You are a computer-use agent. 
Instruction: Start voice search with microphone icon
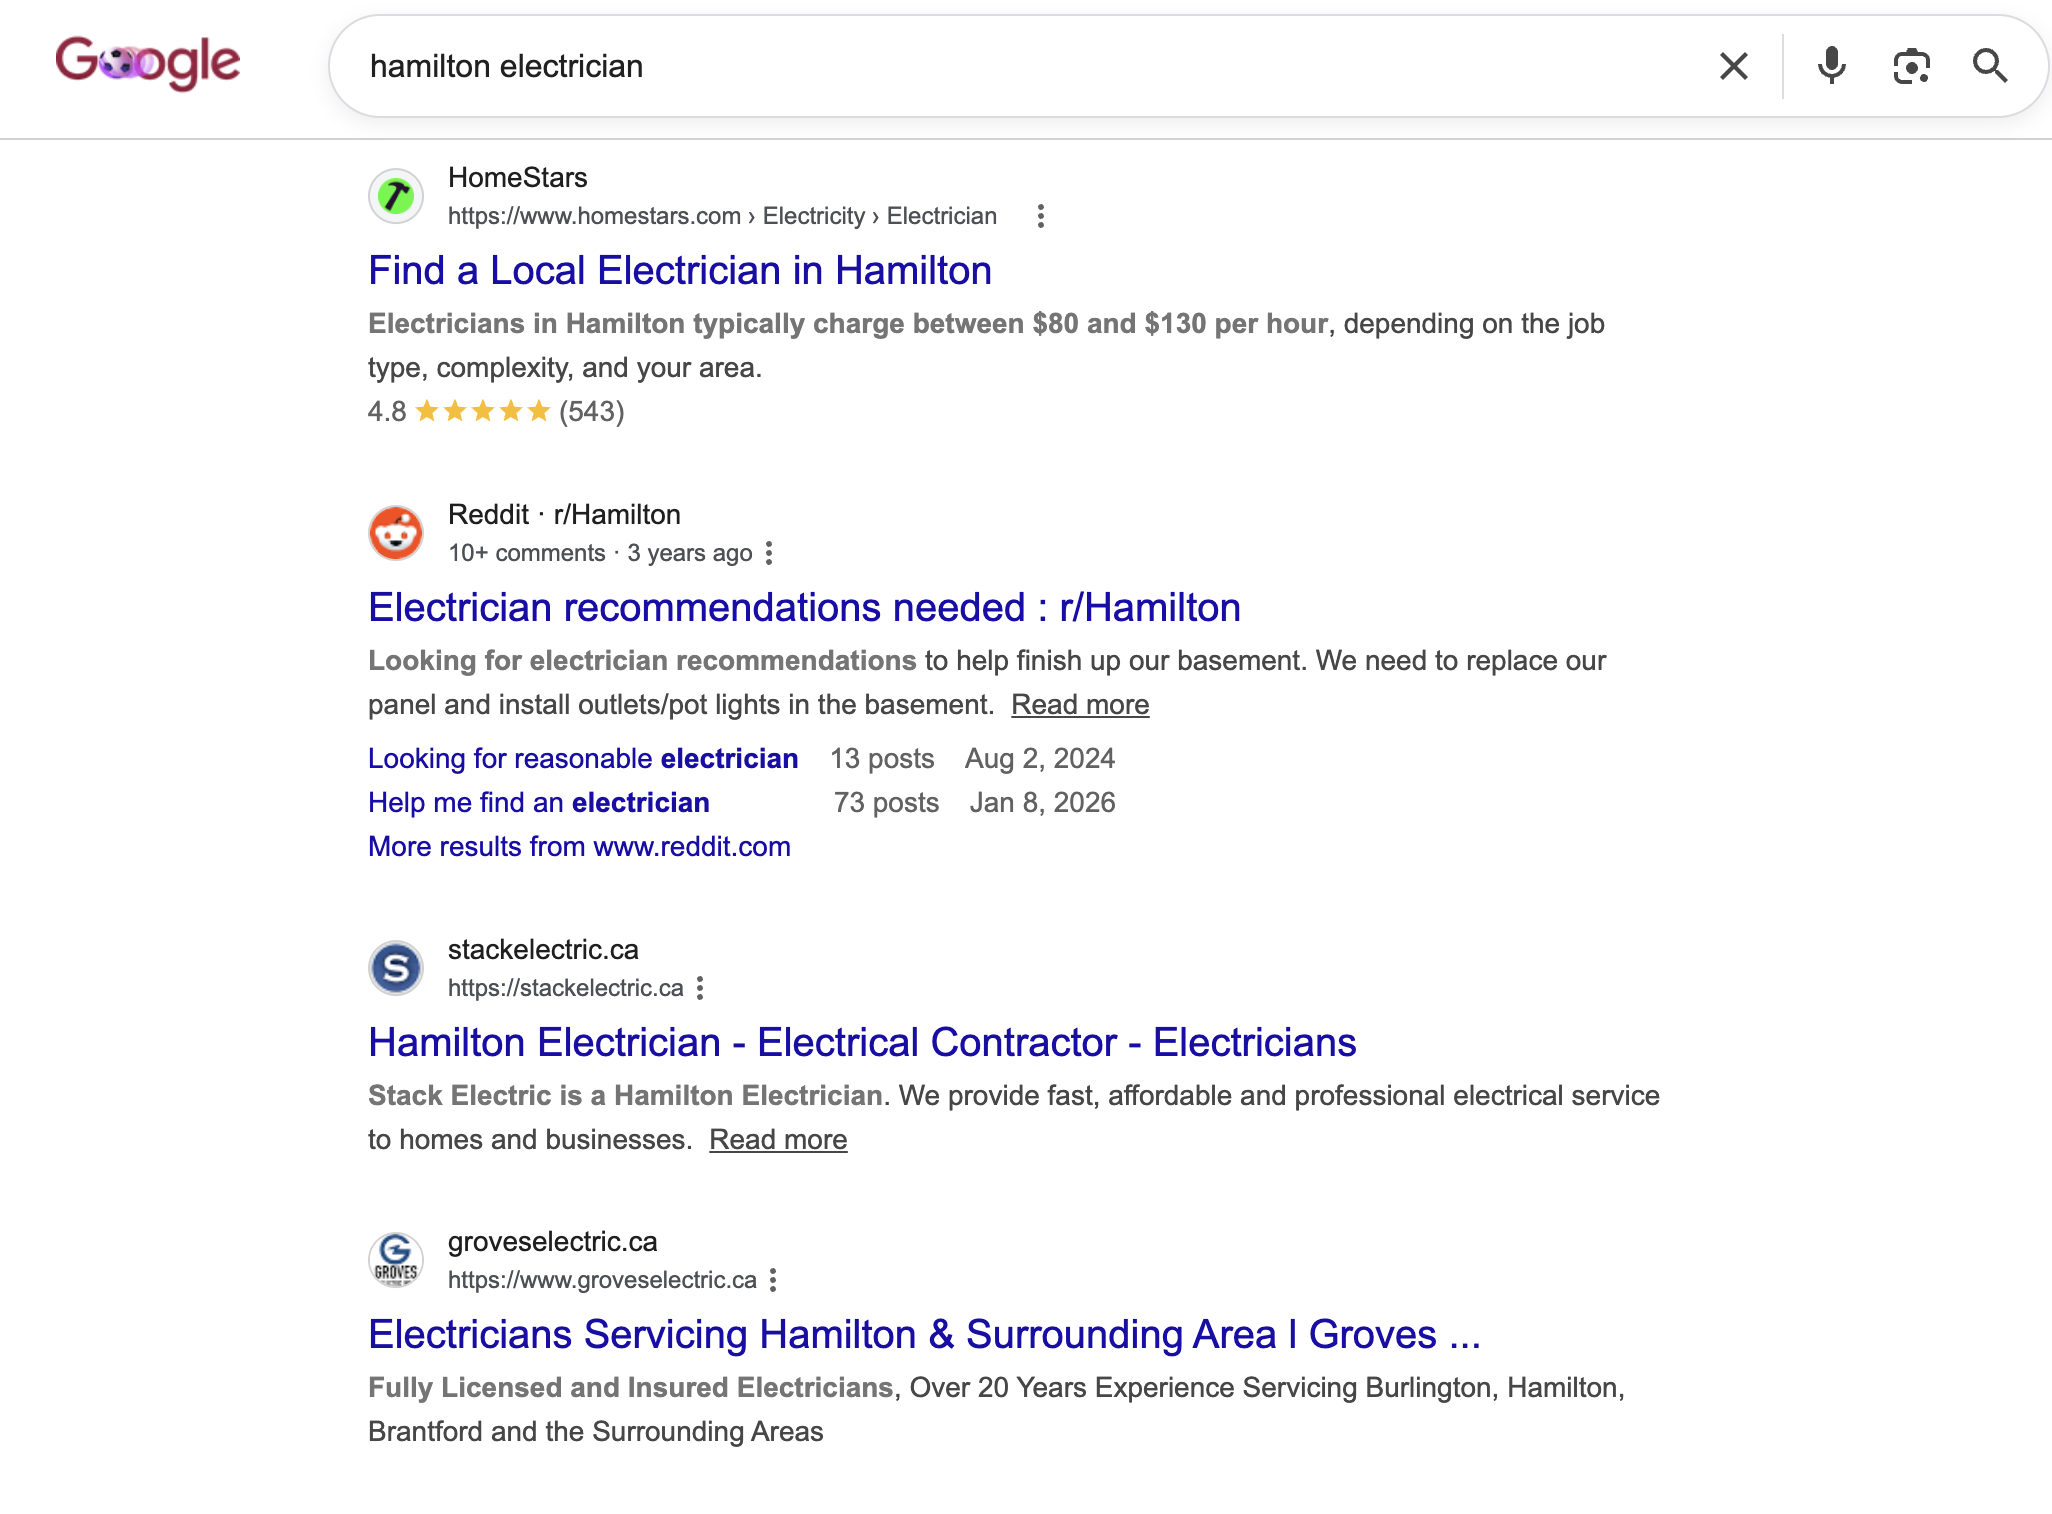click(x=1831, y=66)
